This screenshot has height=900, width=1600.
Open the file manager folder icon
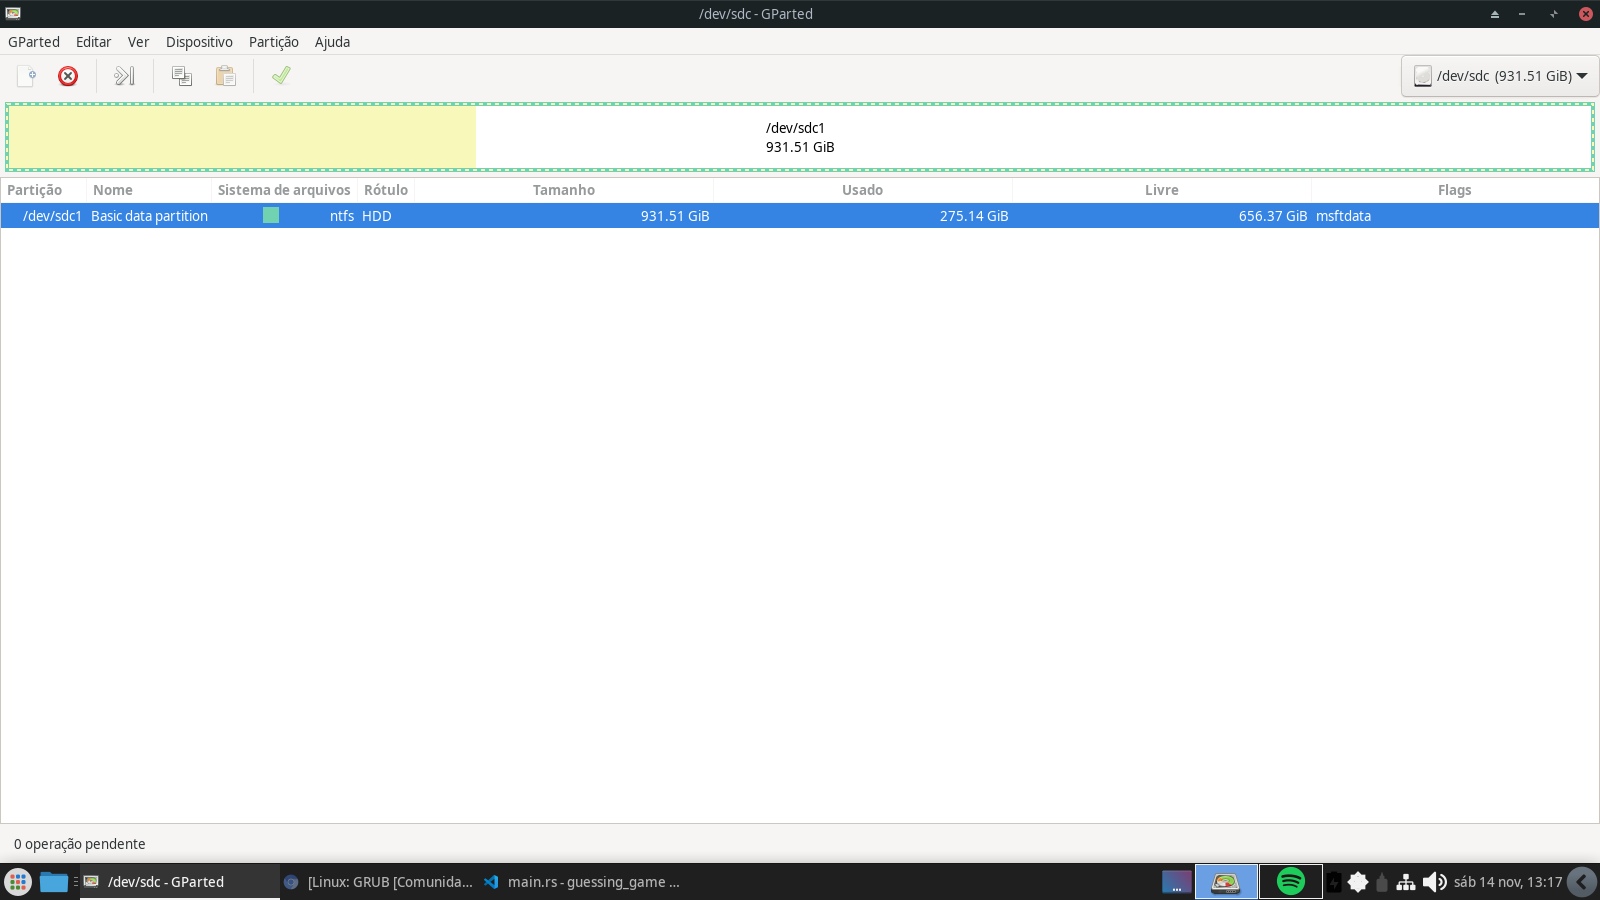point(54,882)
